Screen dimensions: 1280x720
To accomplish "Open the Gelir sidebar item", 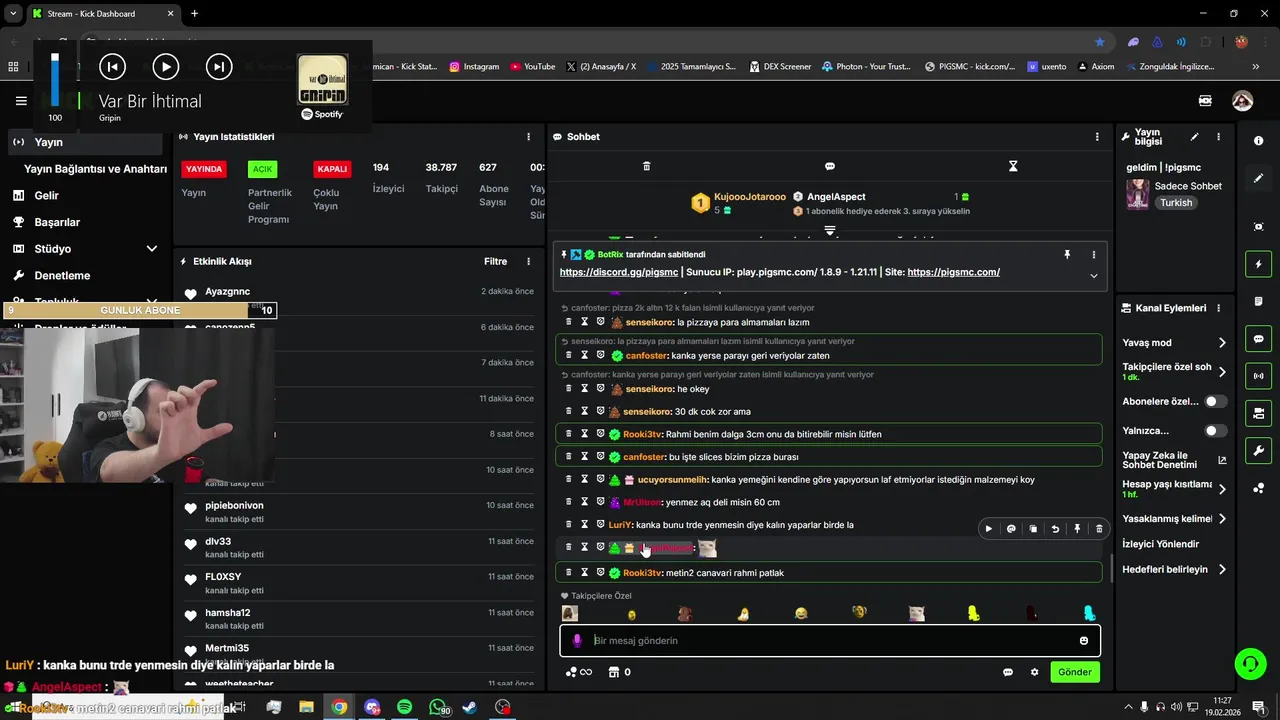I will click(x=47, y=196).
